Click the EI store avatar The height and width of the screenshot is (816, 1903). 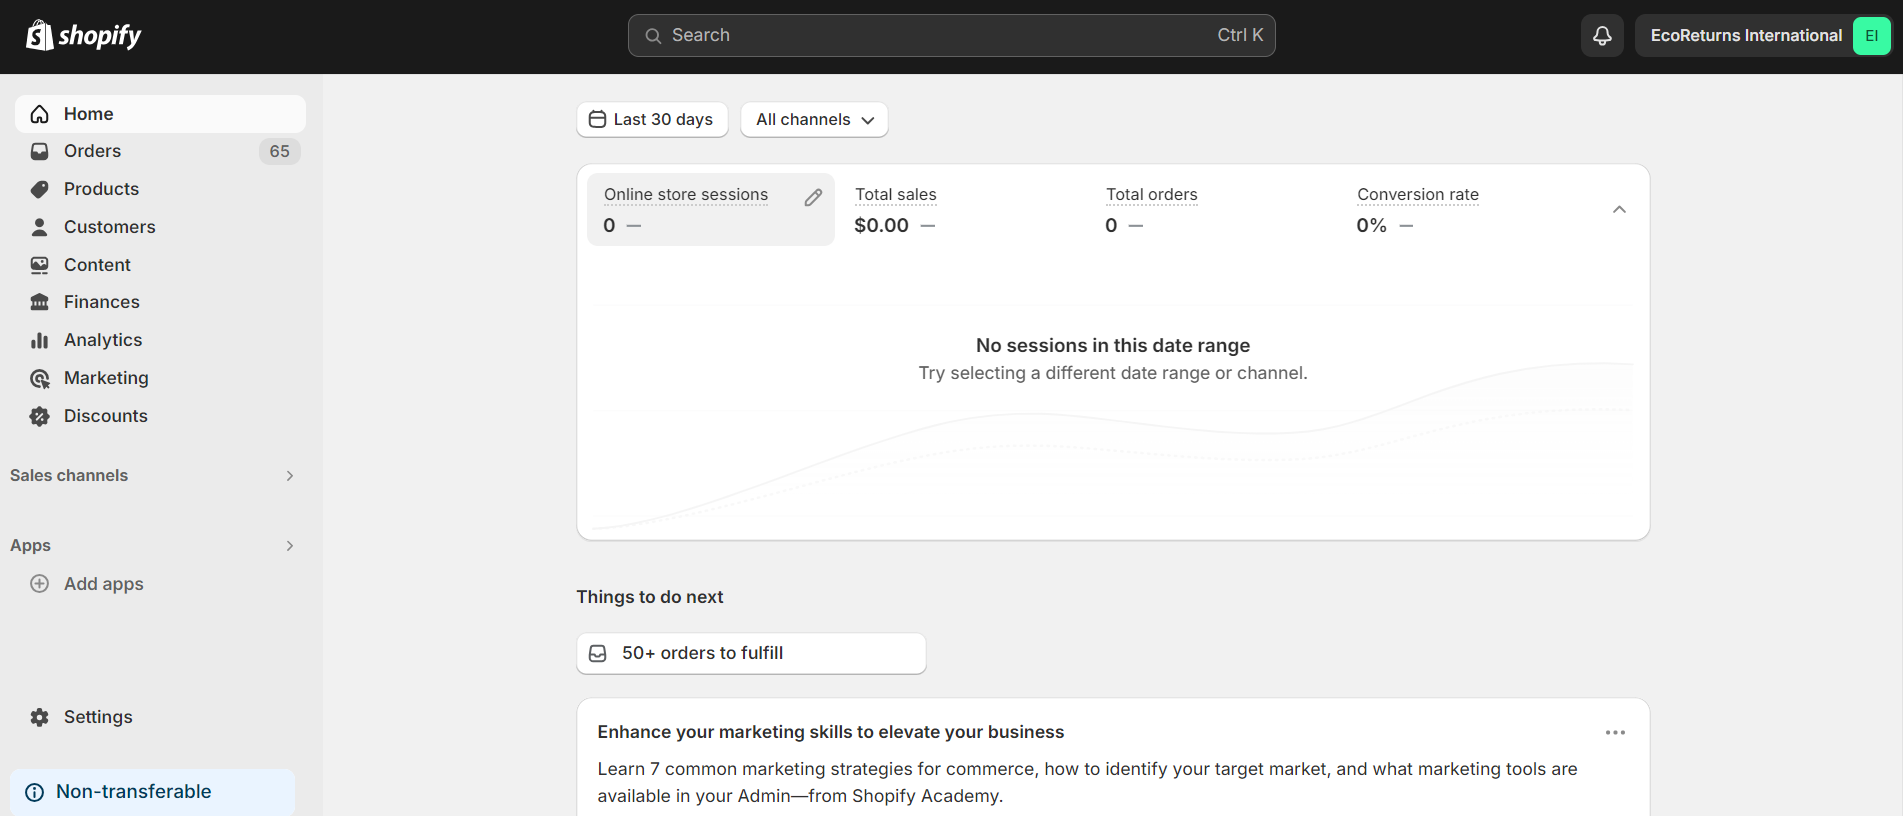[x=1871, y=36]
